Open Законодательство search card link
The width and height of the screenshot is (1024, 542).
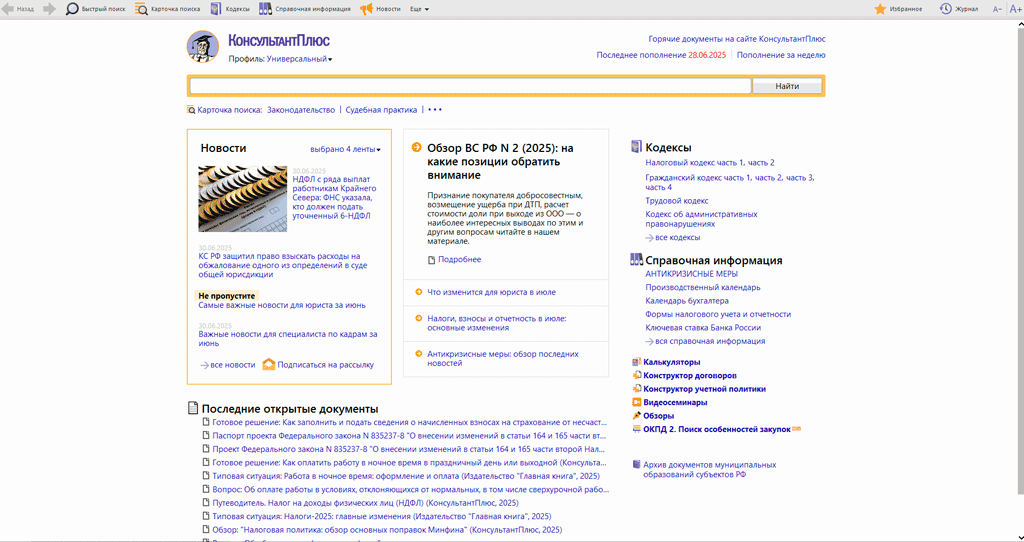(x=301, y=110)
